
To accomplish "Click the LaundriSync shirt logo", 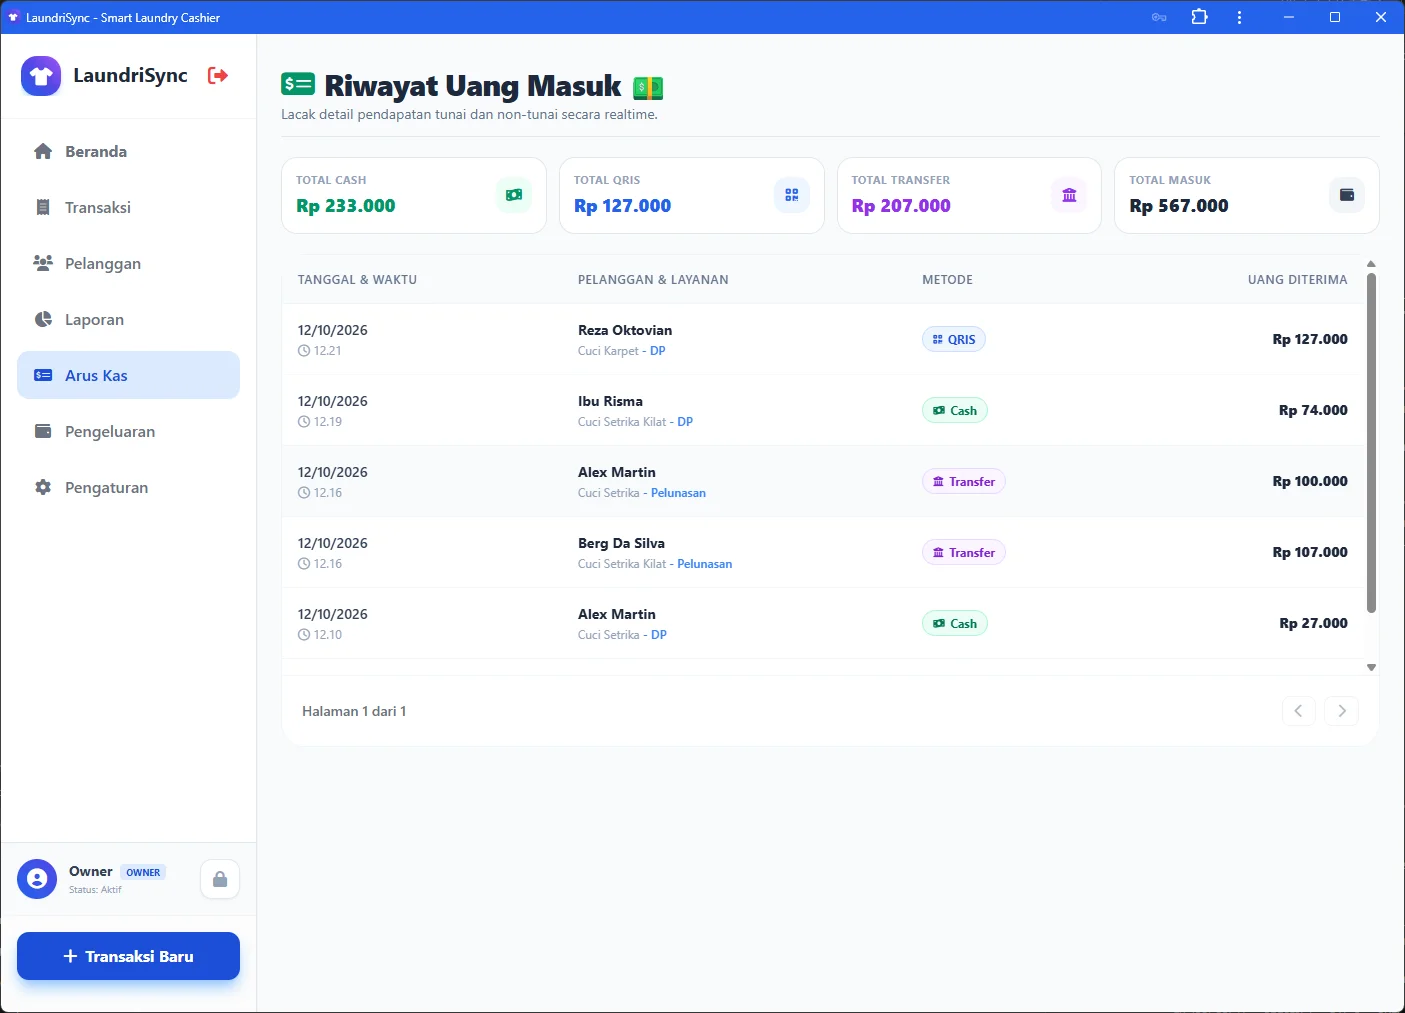I will point(41,76).
